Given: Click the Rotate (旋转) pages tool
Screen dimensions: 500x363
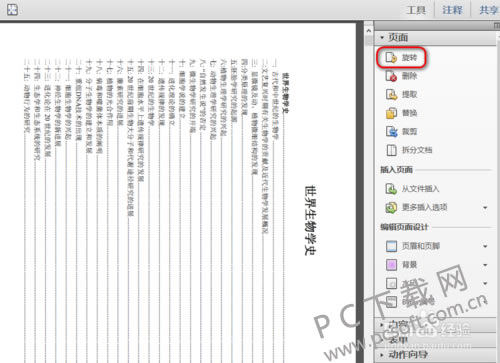Looking at the screenshot, I should tap(401, 58).
